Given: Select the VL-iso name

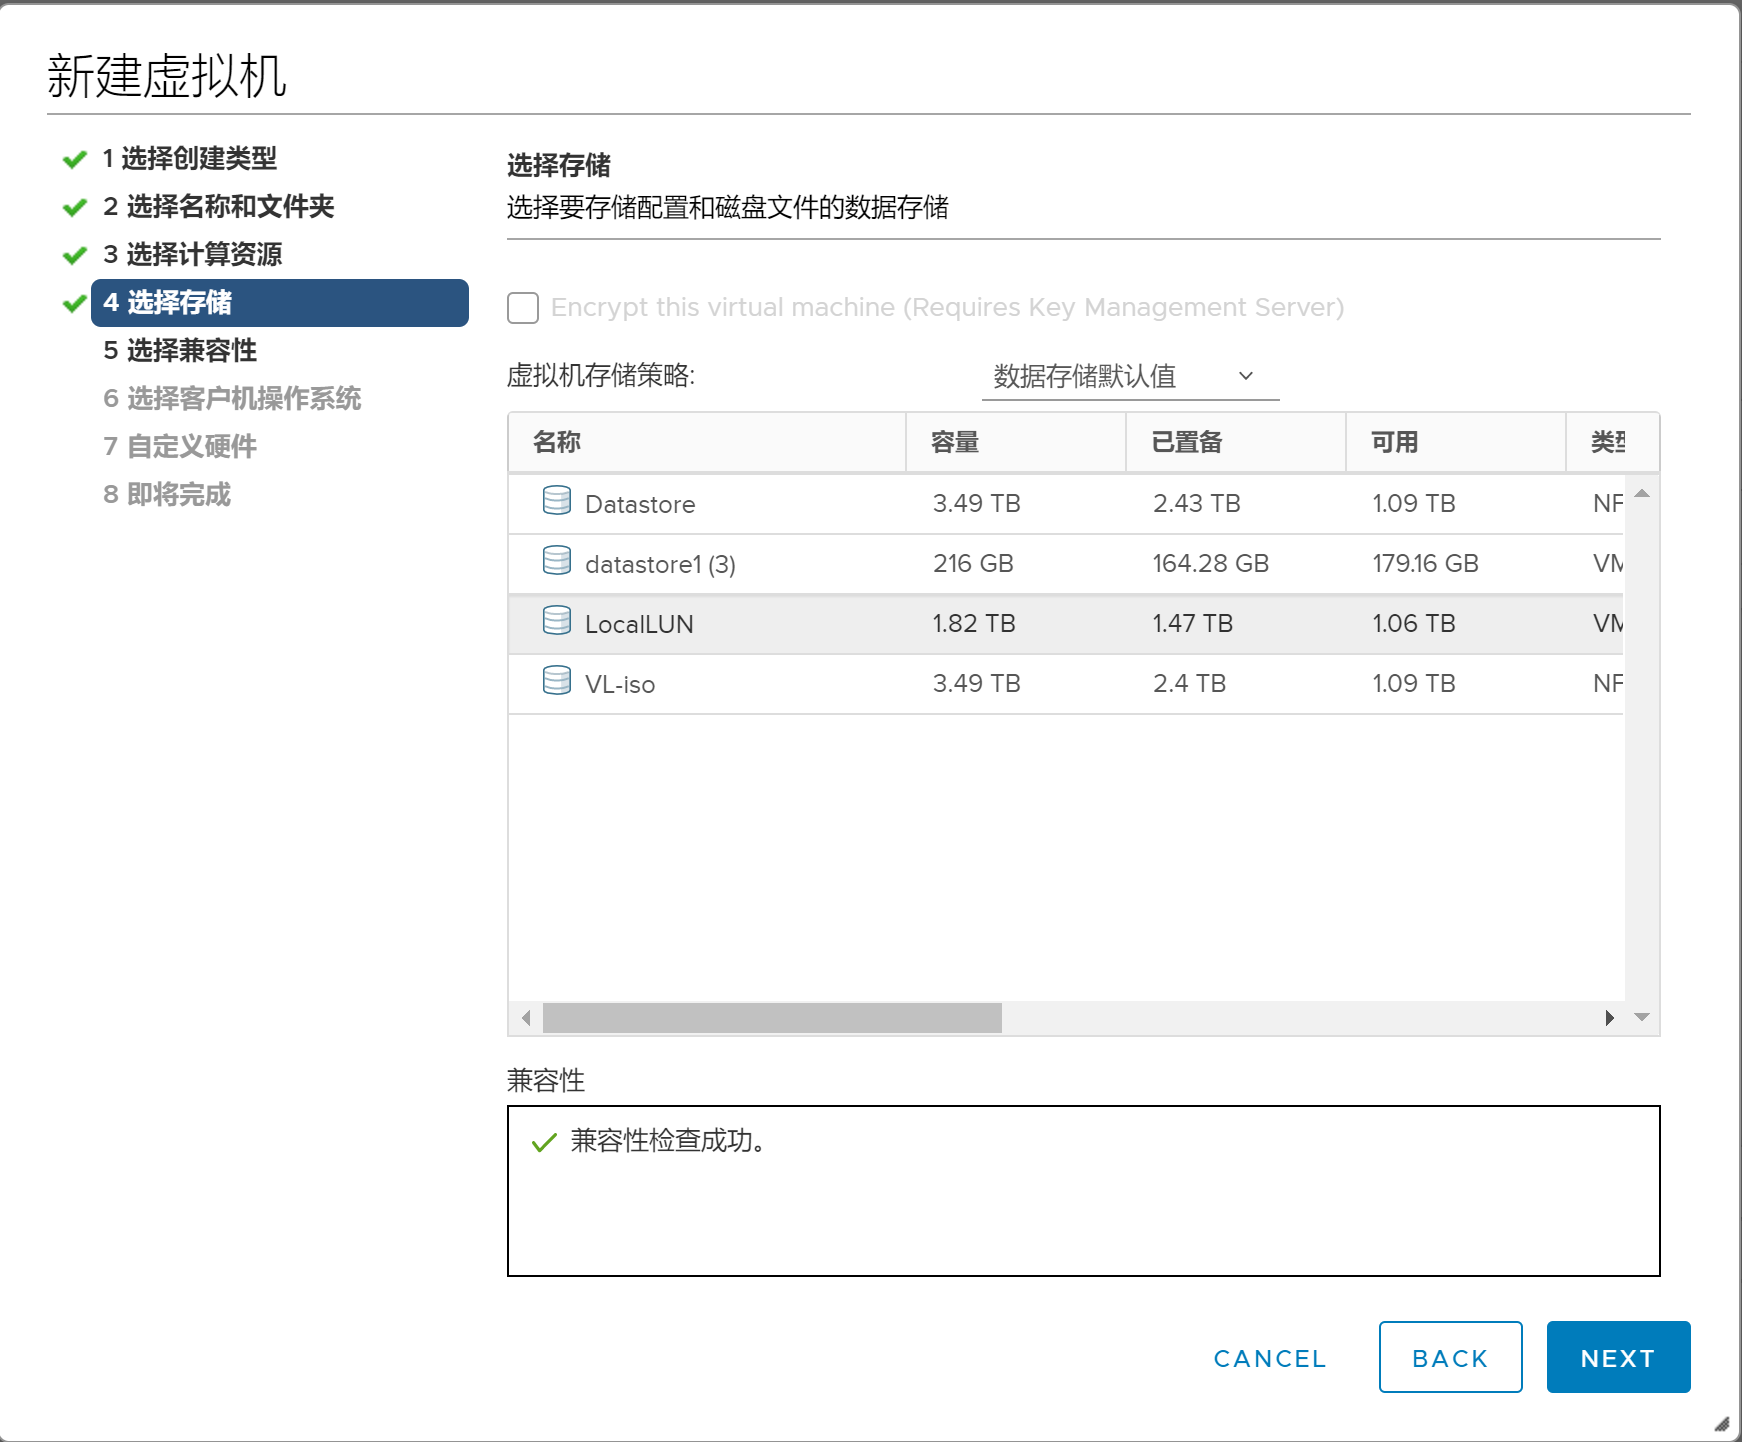Looking at the screenshot, I should 620,684.
